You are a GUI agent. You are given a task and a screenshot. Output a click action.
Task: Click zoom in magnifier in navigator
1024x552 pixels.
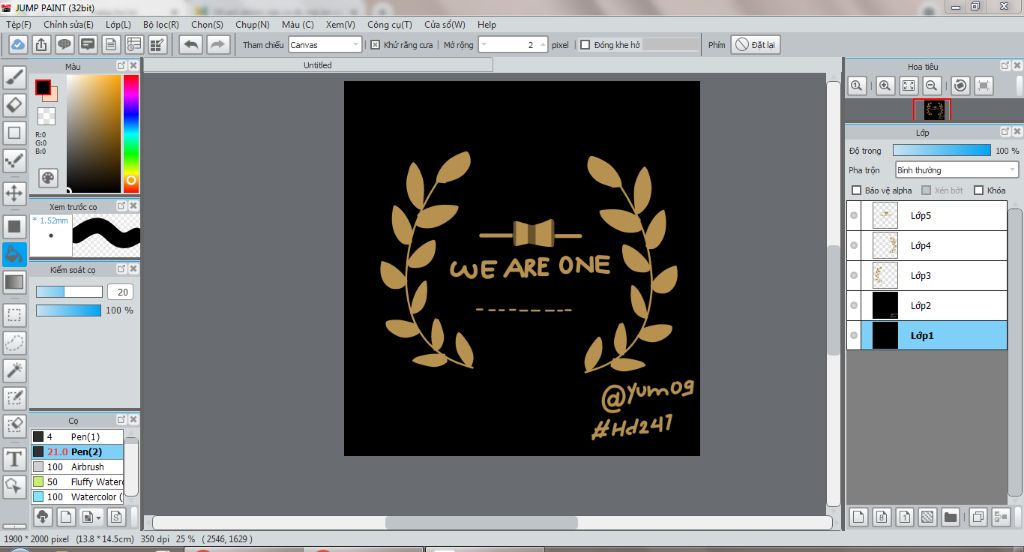click(885, 85)
